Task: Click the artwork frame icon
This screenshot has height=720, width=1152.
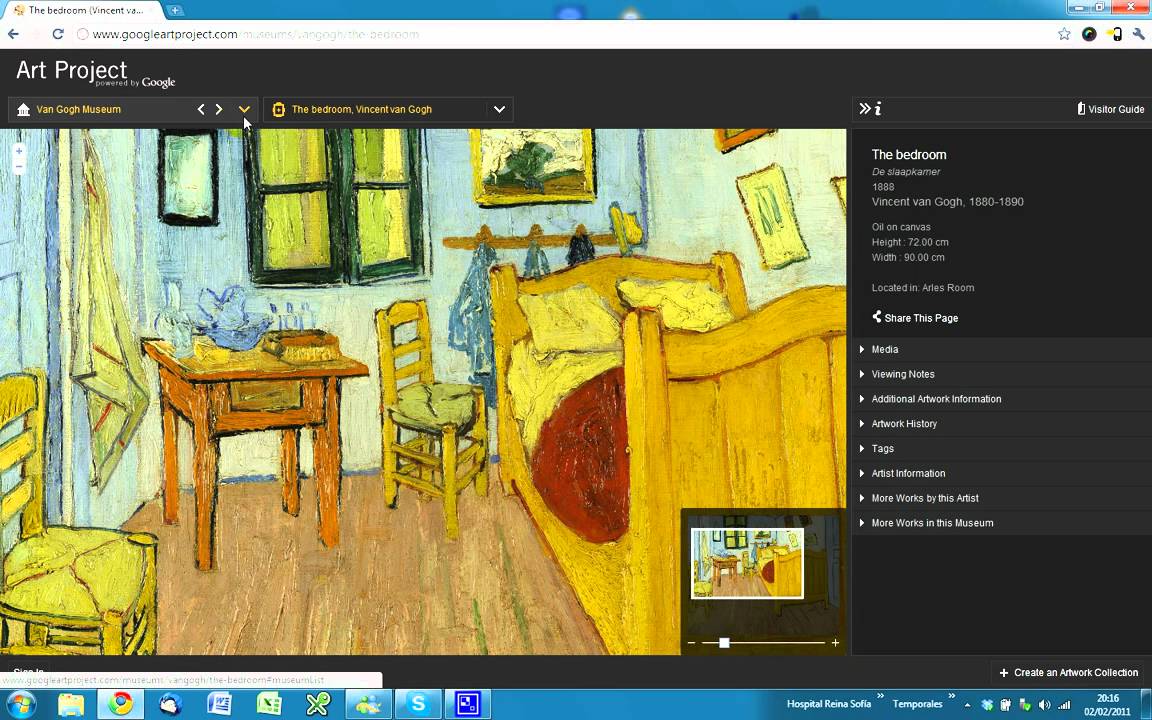Action: click(278, 109)
